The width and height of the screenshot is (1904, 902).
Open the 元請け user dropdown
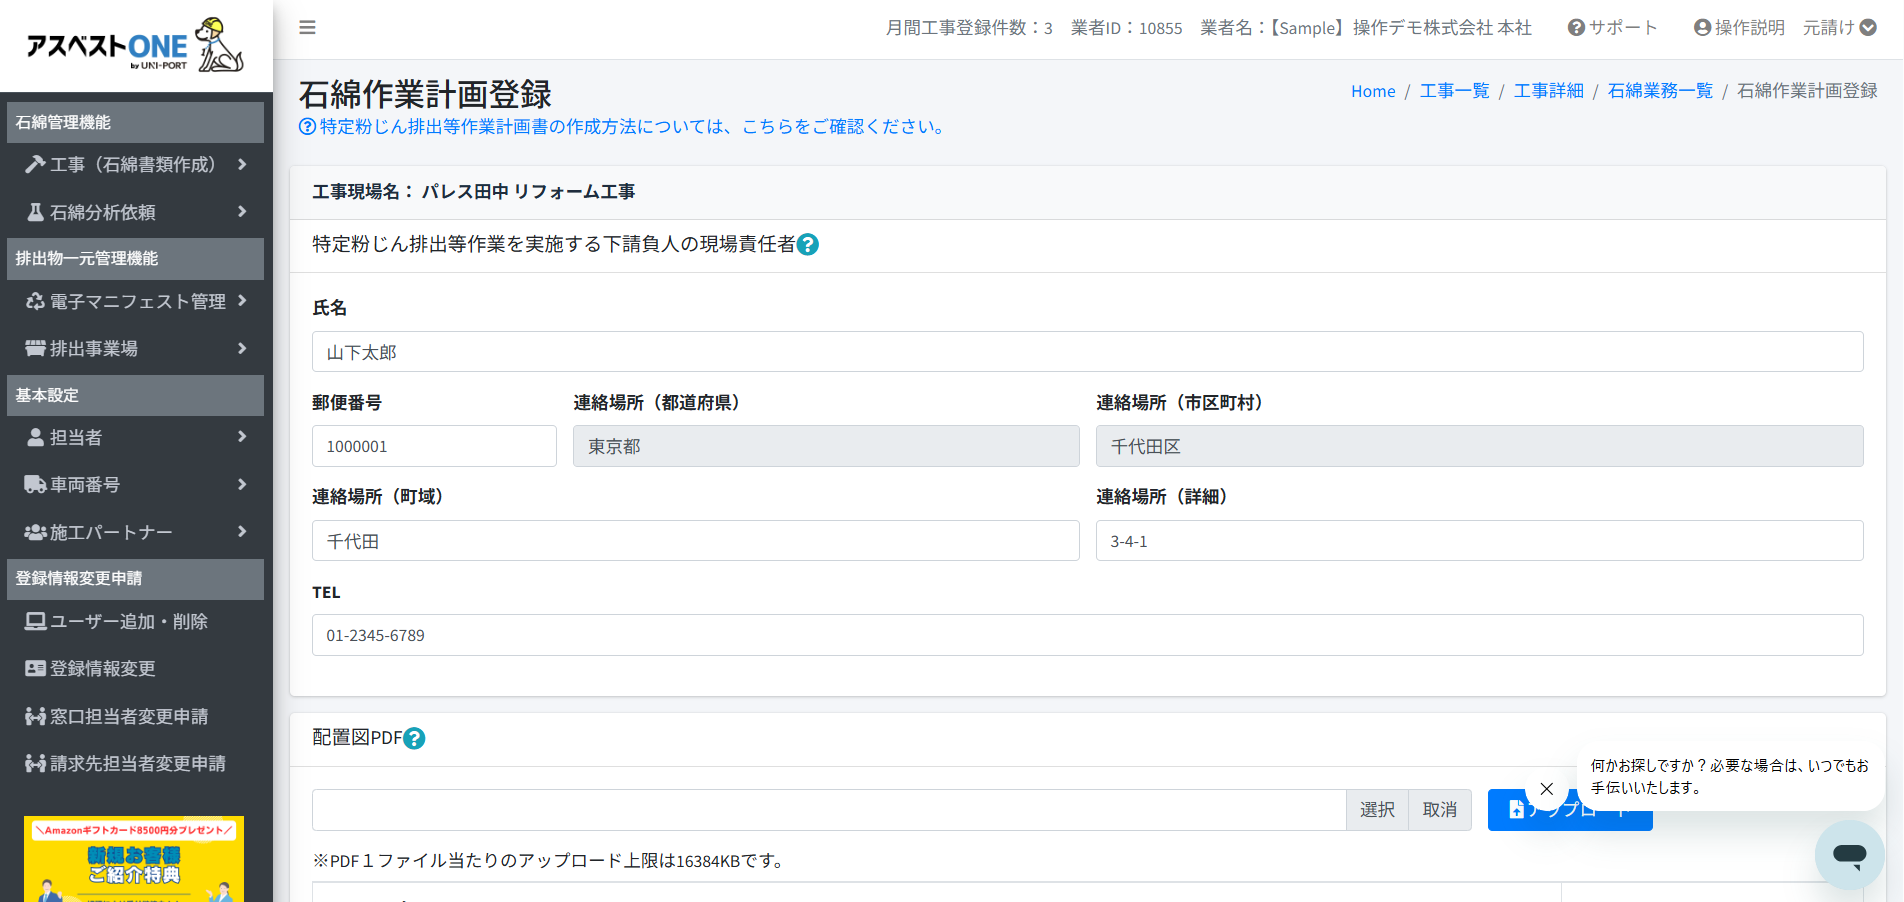pyautogui.click(x=1839, y=28)
